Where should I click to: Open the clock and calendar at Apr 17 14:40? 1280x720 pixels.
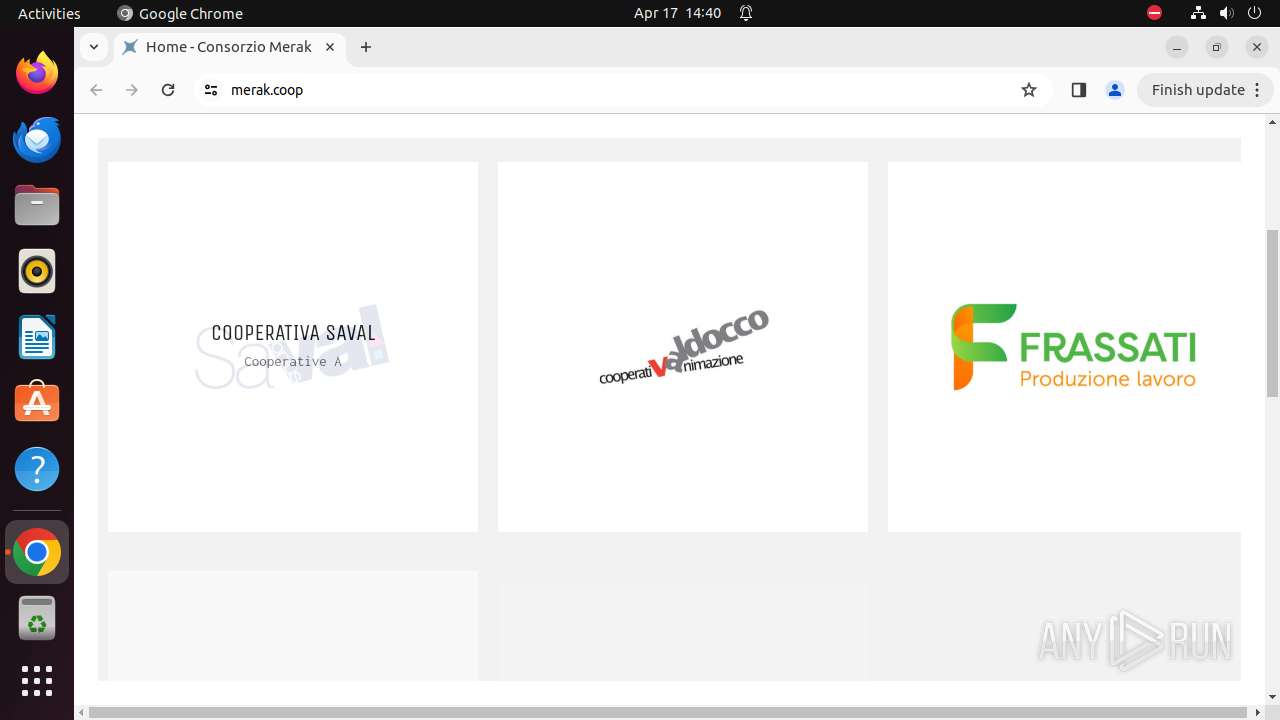tap(677, 13)
